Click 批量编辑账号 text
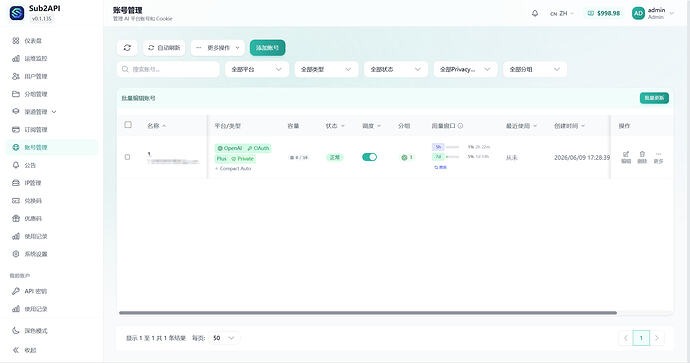 (x=139, y=98)
